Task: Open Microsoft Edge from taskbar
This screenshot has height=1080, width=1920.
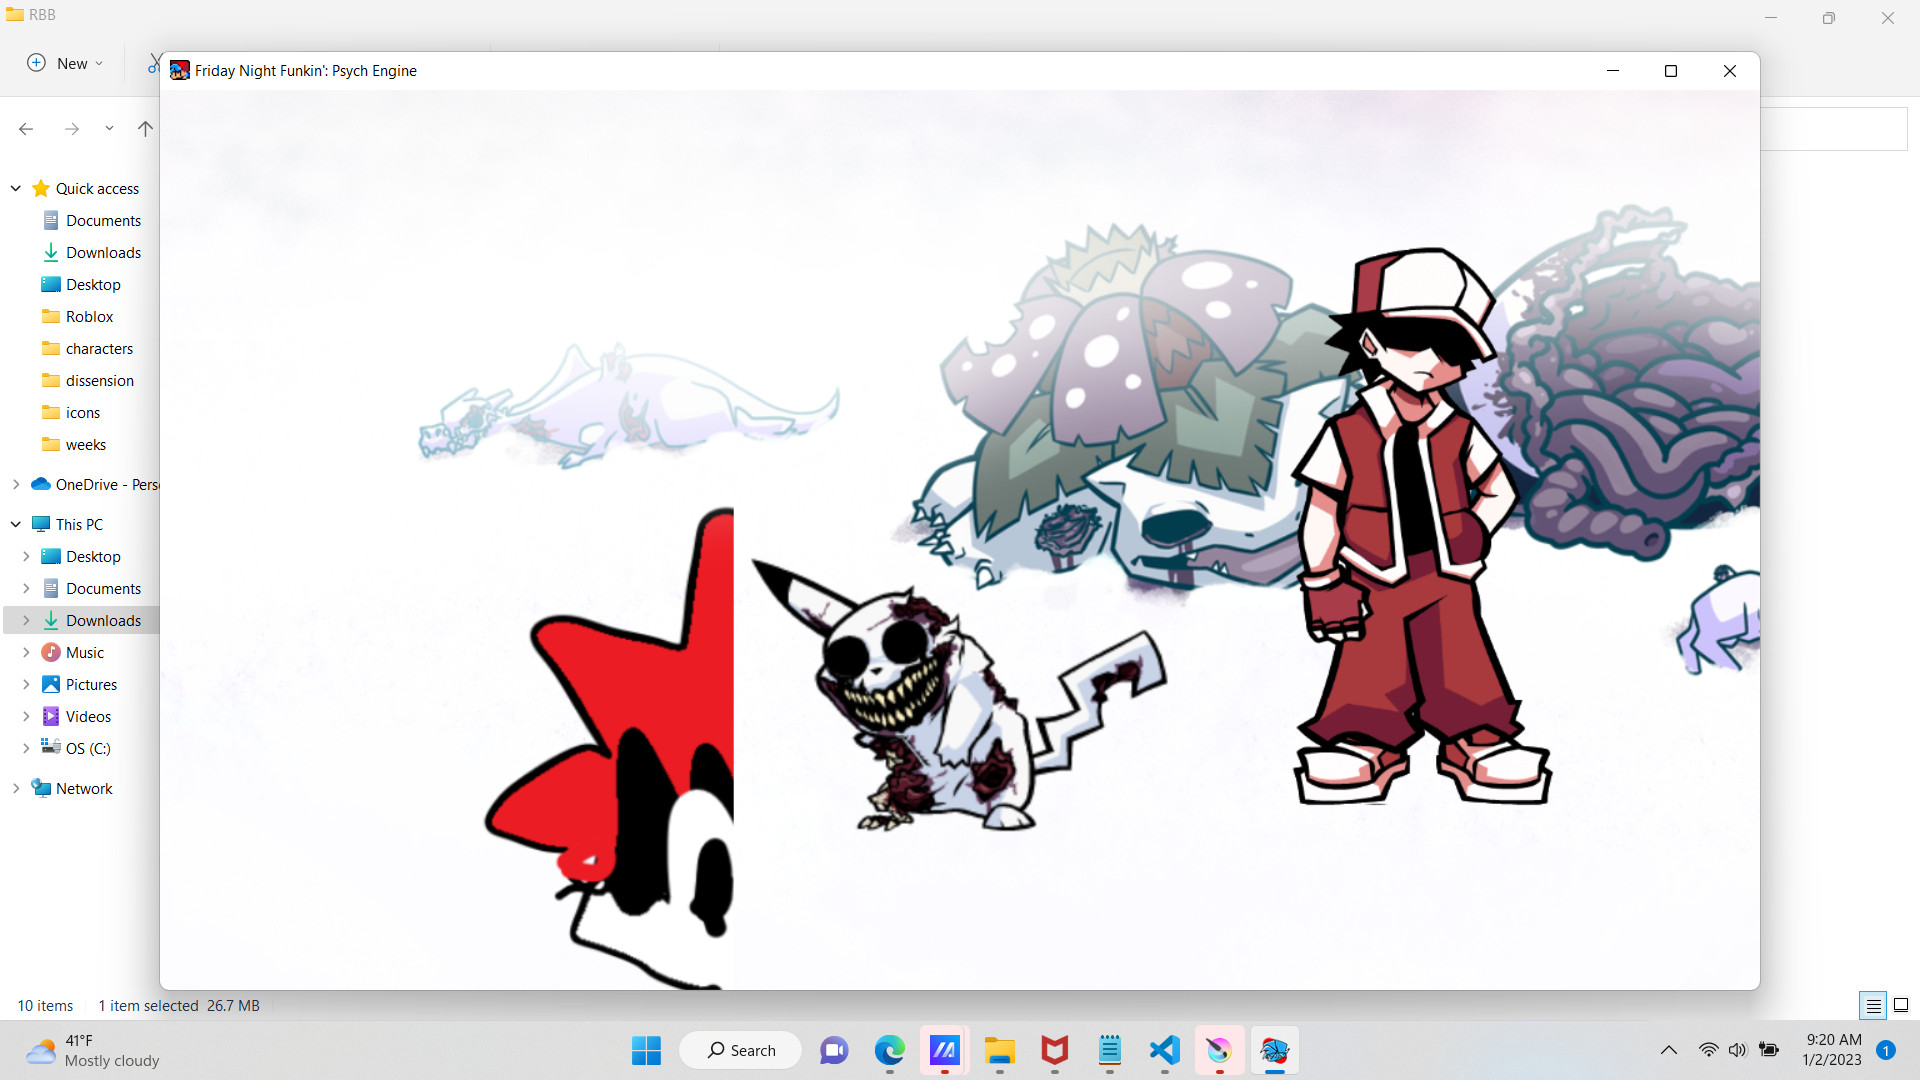Action: tap(889, 1050)
